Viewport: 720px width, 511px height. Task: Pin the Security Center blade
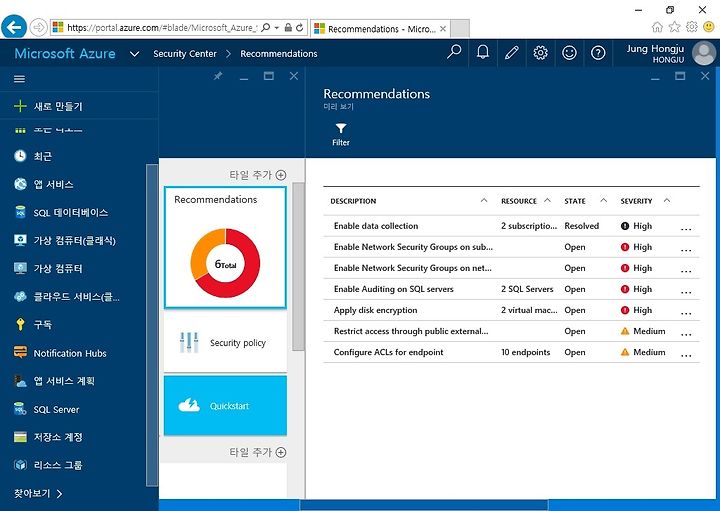coord(218,76)
